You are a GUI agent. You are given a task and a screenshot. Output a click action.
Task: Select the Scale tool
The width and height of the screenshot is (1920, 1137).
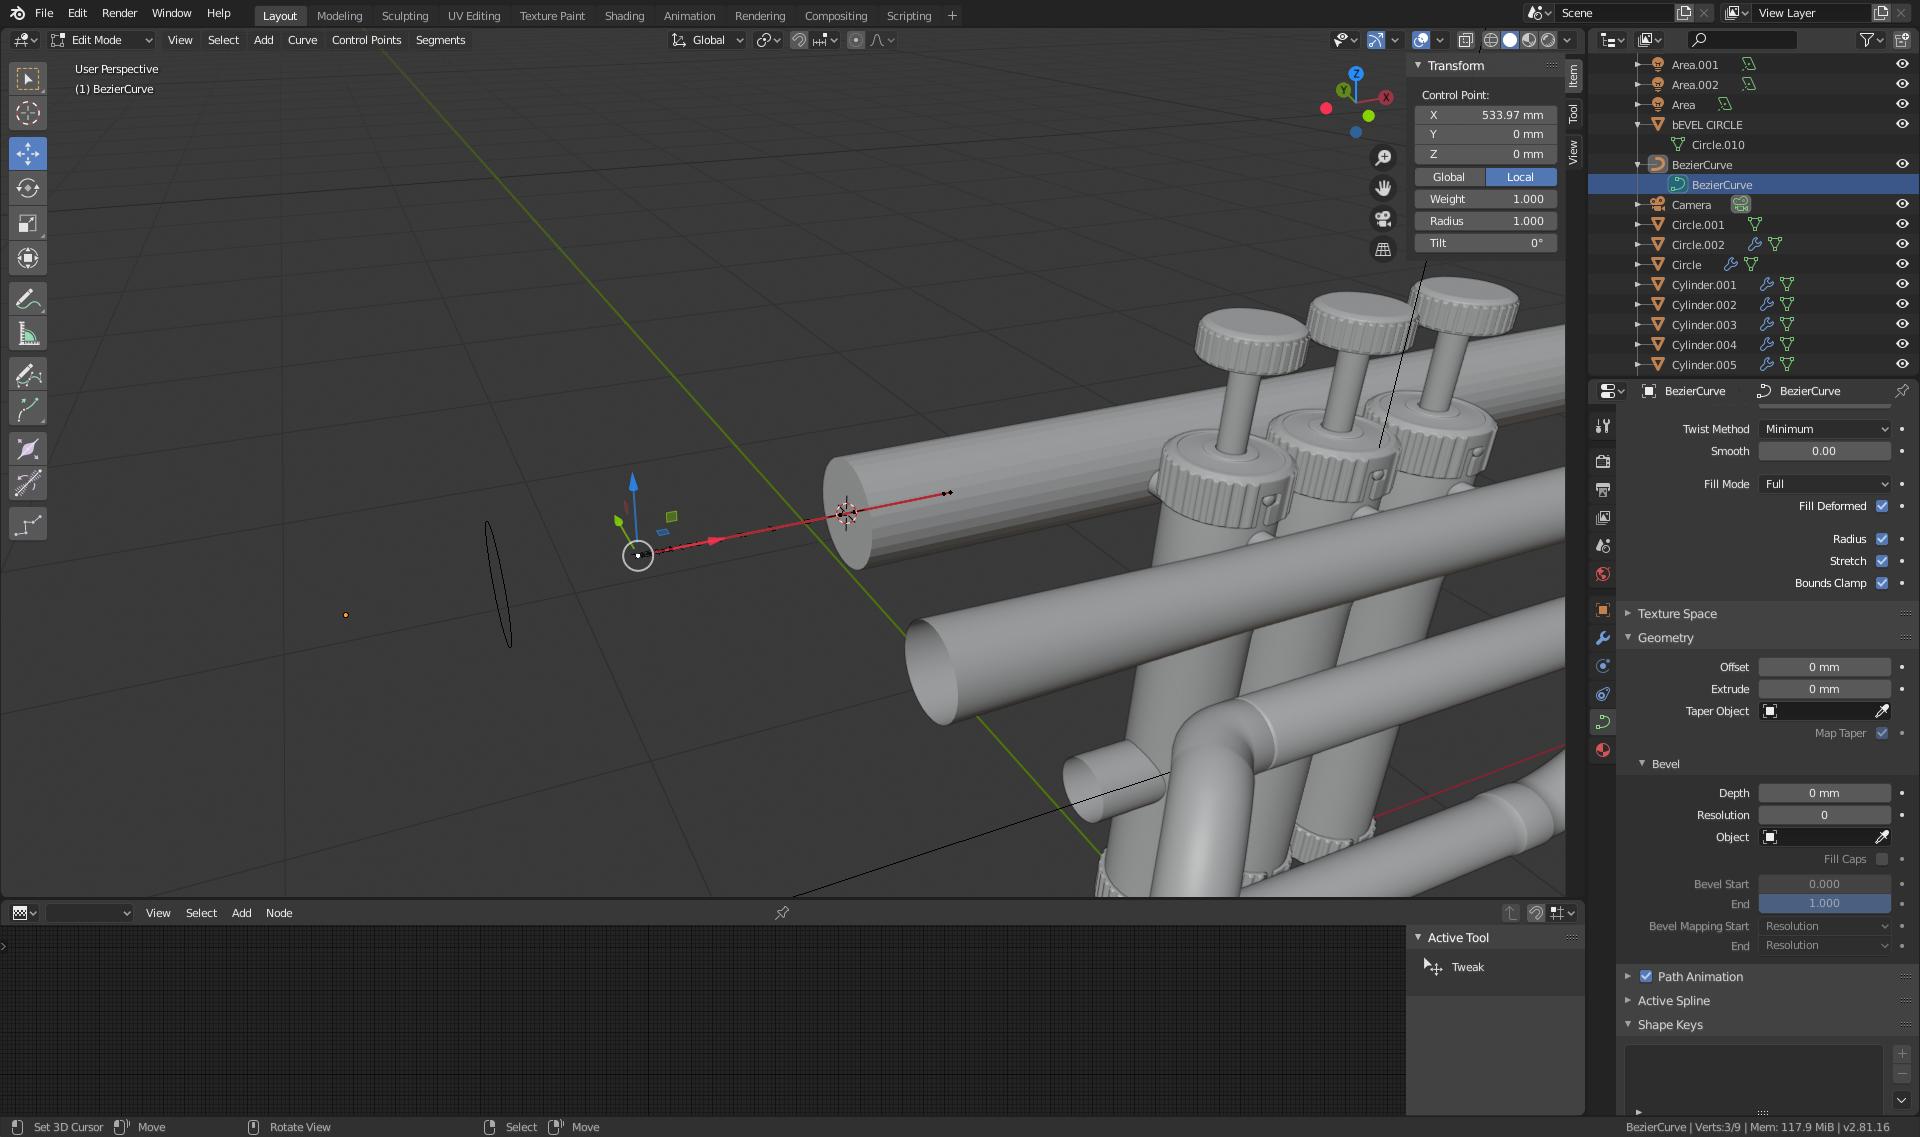(x=28, y=223)
